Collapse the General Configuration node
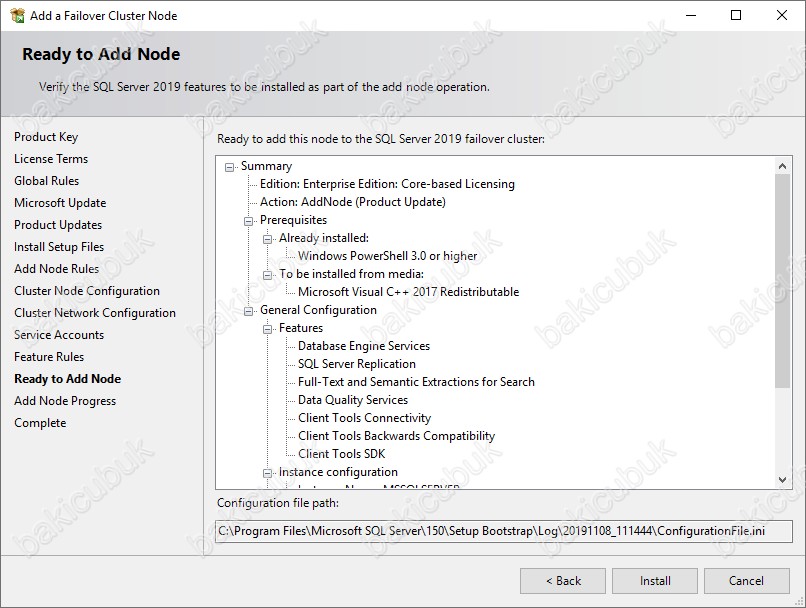 point(248,311)
